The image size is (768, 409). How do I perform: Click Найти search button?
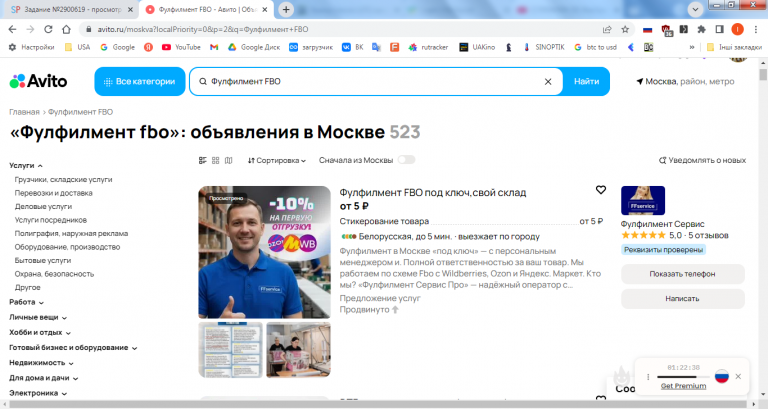click(x=586, y=81)
